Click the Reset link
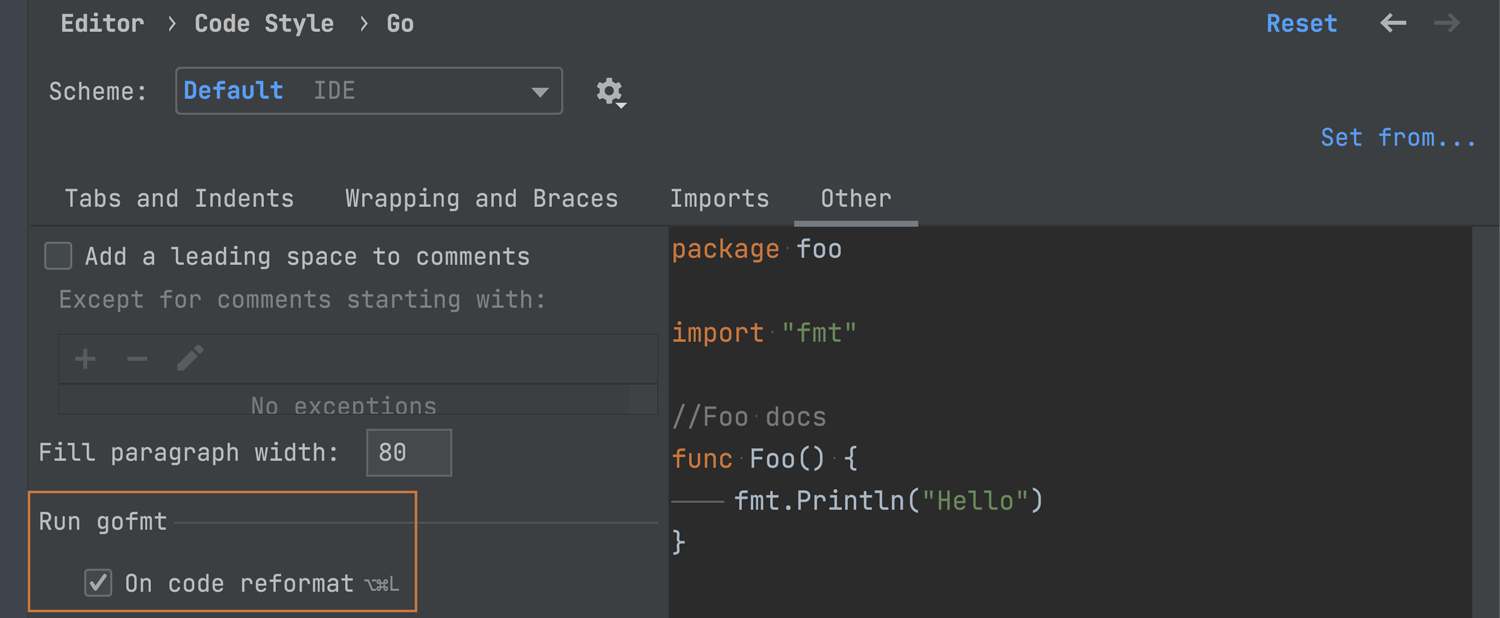This screenshot has height=618, width=1500. click(x=1301, y=24)
